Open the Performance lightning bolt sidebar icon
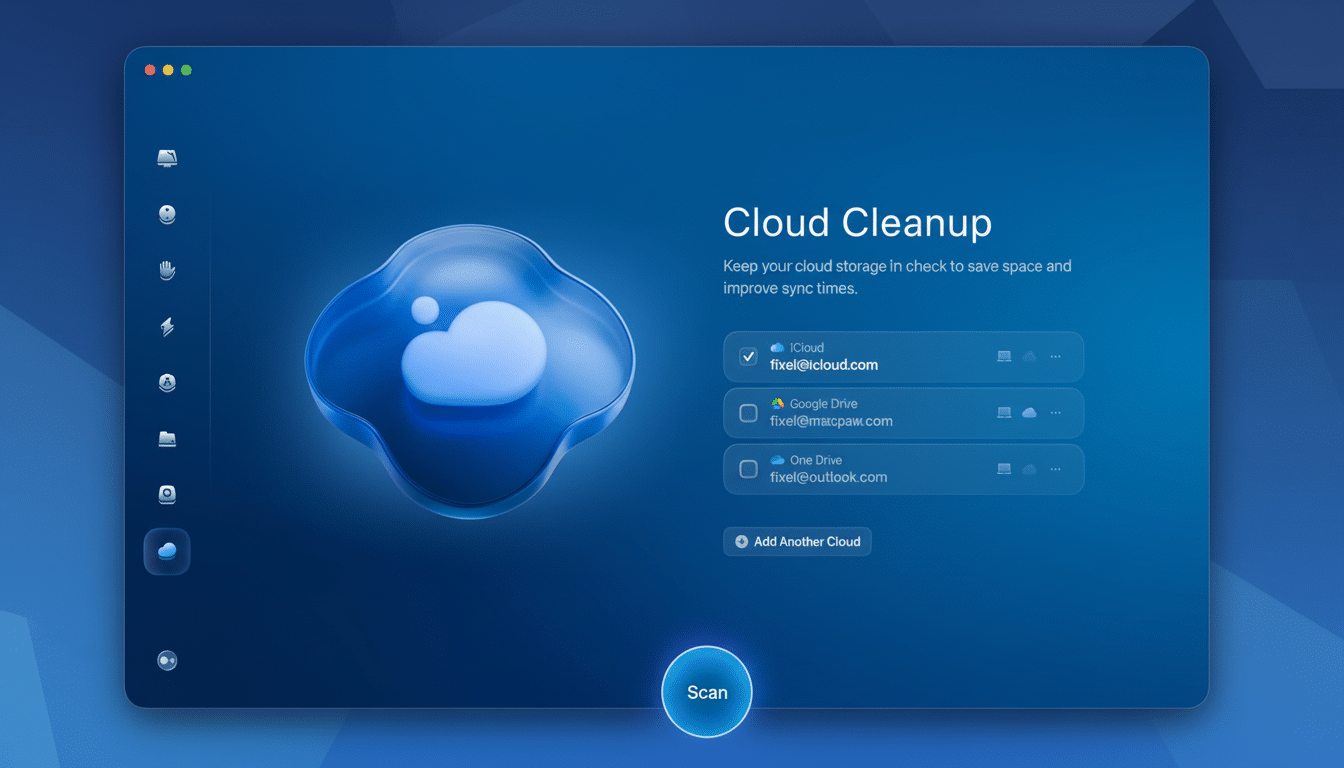 click(x=167, y=327)
